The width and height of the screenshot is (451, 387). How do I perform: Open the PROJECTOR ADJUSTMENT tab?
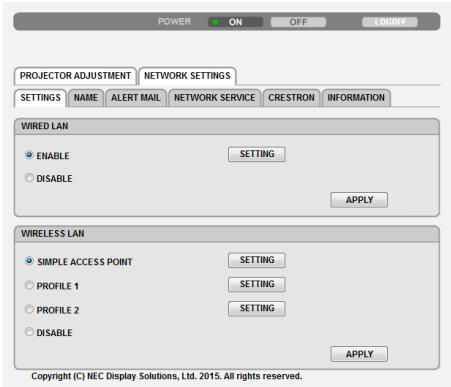75,76
